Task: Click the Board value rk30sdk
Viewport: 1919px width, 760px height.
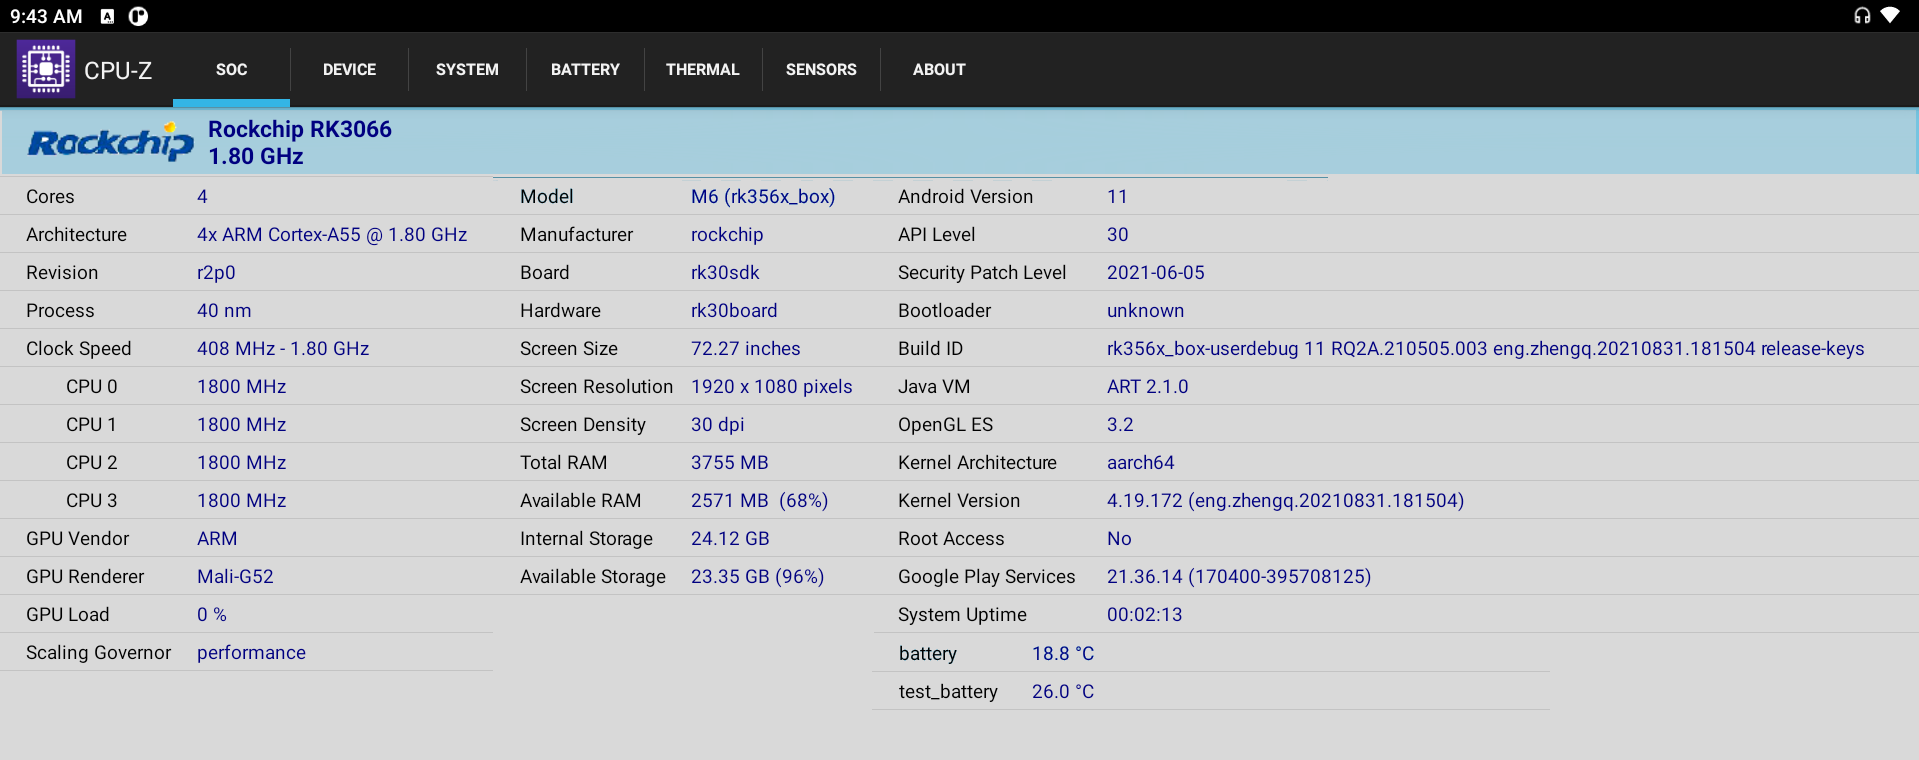Action: pos(725,273)
